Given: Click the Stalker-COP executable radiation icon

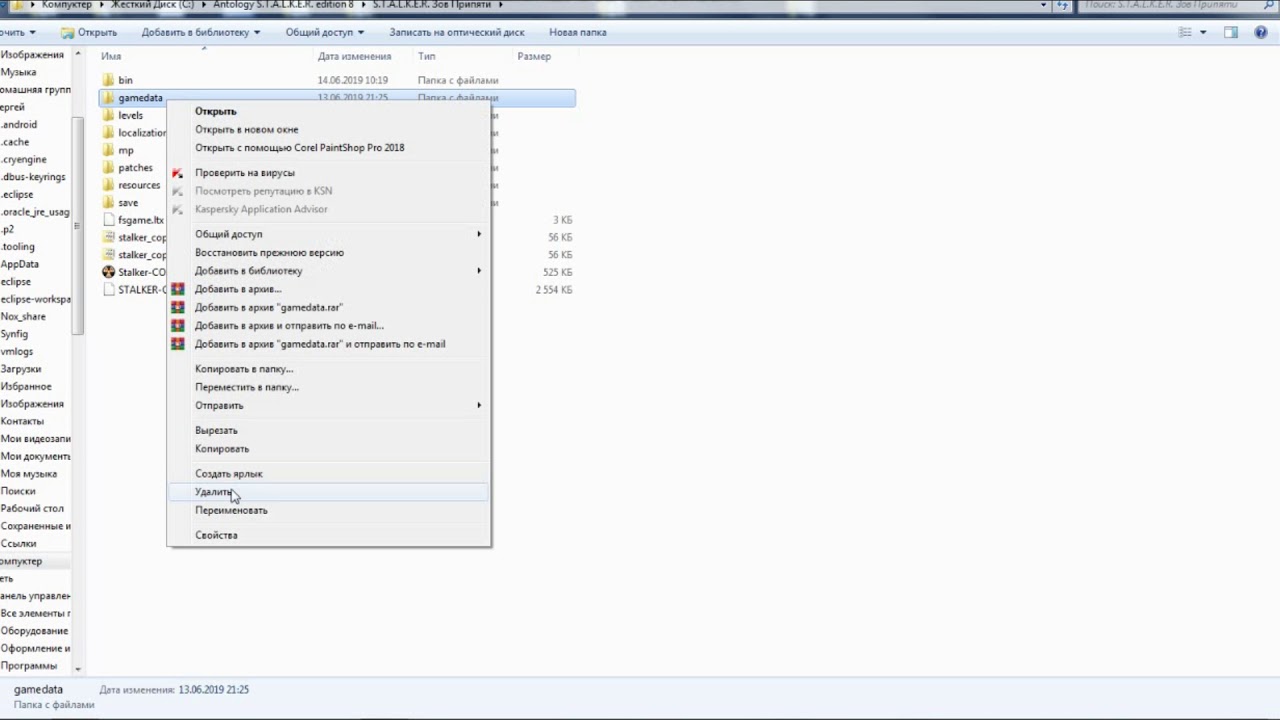Looking at the screenshot, I should click(109, 272).
